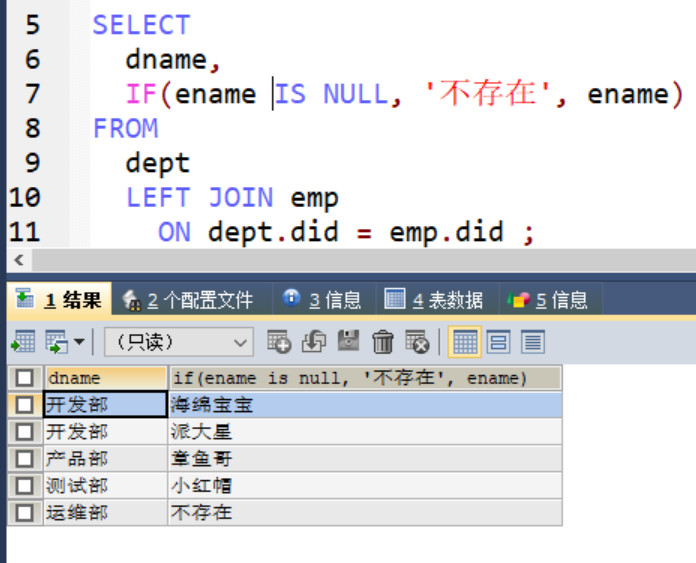The width and height of the screenshot is (696, 563).
Task: Open the (只读) read-only mode combo box
Action: click(x=179, y=342)
